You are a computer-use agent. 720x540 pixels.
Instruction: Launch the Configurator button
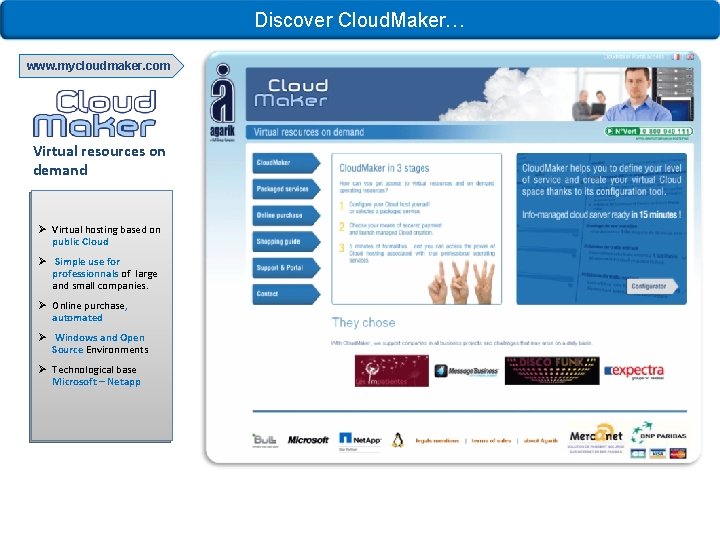click(x=652, y=286)
